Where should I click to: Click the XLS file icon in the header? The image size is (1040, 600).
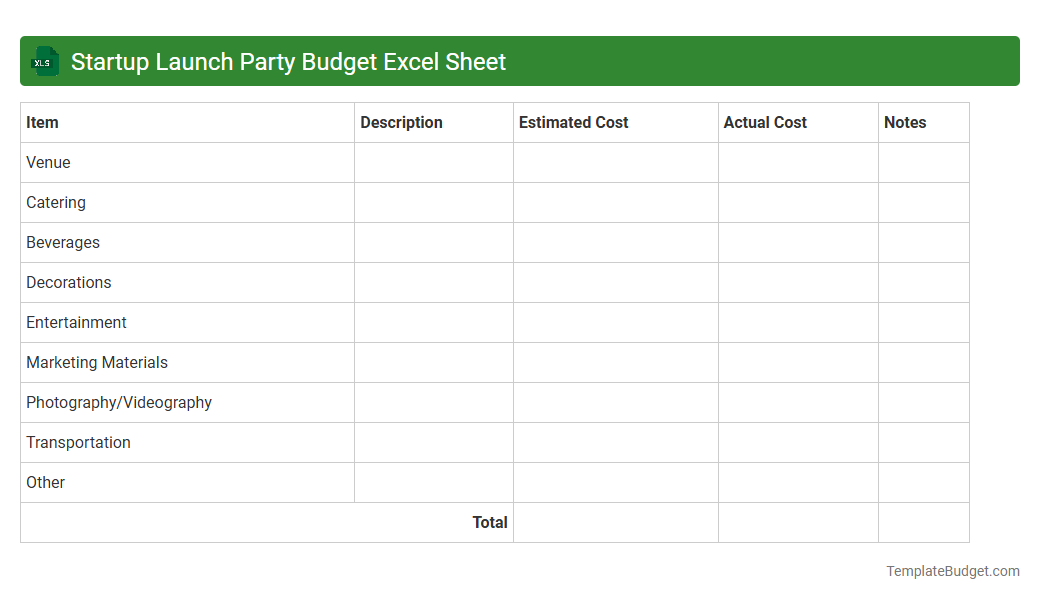click(x=44, y=61)
